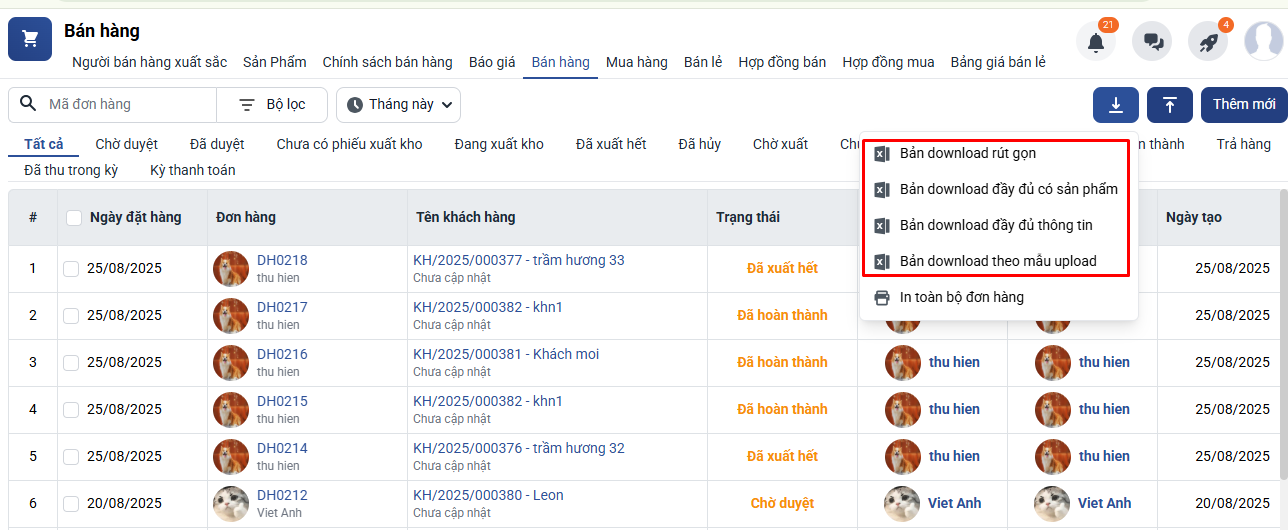1288x530 pixels.
Task: Open the user profile avatar
Action: (1264, 41)
